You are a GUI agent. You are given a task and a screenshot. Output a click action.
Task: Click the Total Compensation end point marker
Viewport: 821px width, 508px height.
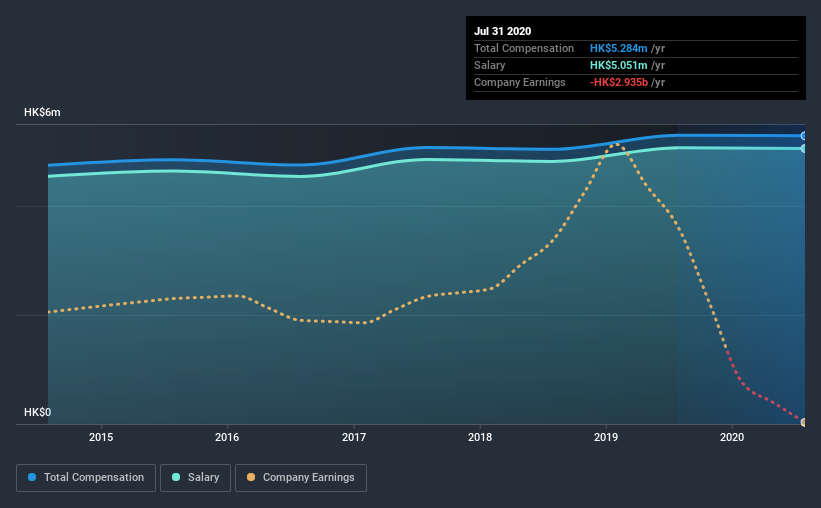804,136
